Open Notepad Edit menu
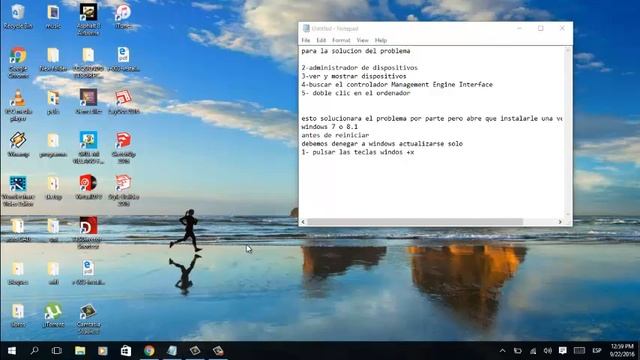Image resolution: width=640 pixels, height=360 pixels. (321, 40)
